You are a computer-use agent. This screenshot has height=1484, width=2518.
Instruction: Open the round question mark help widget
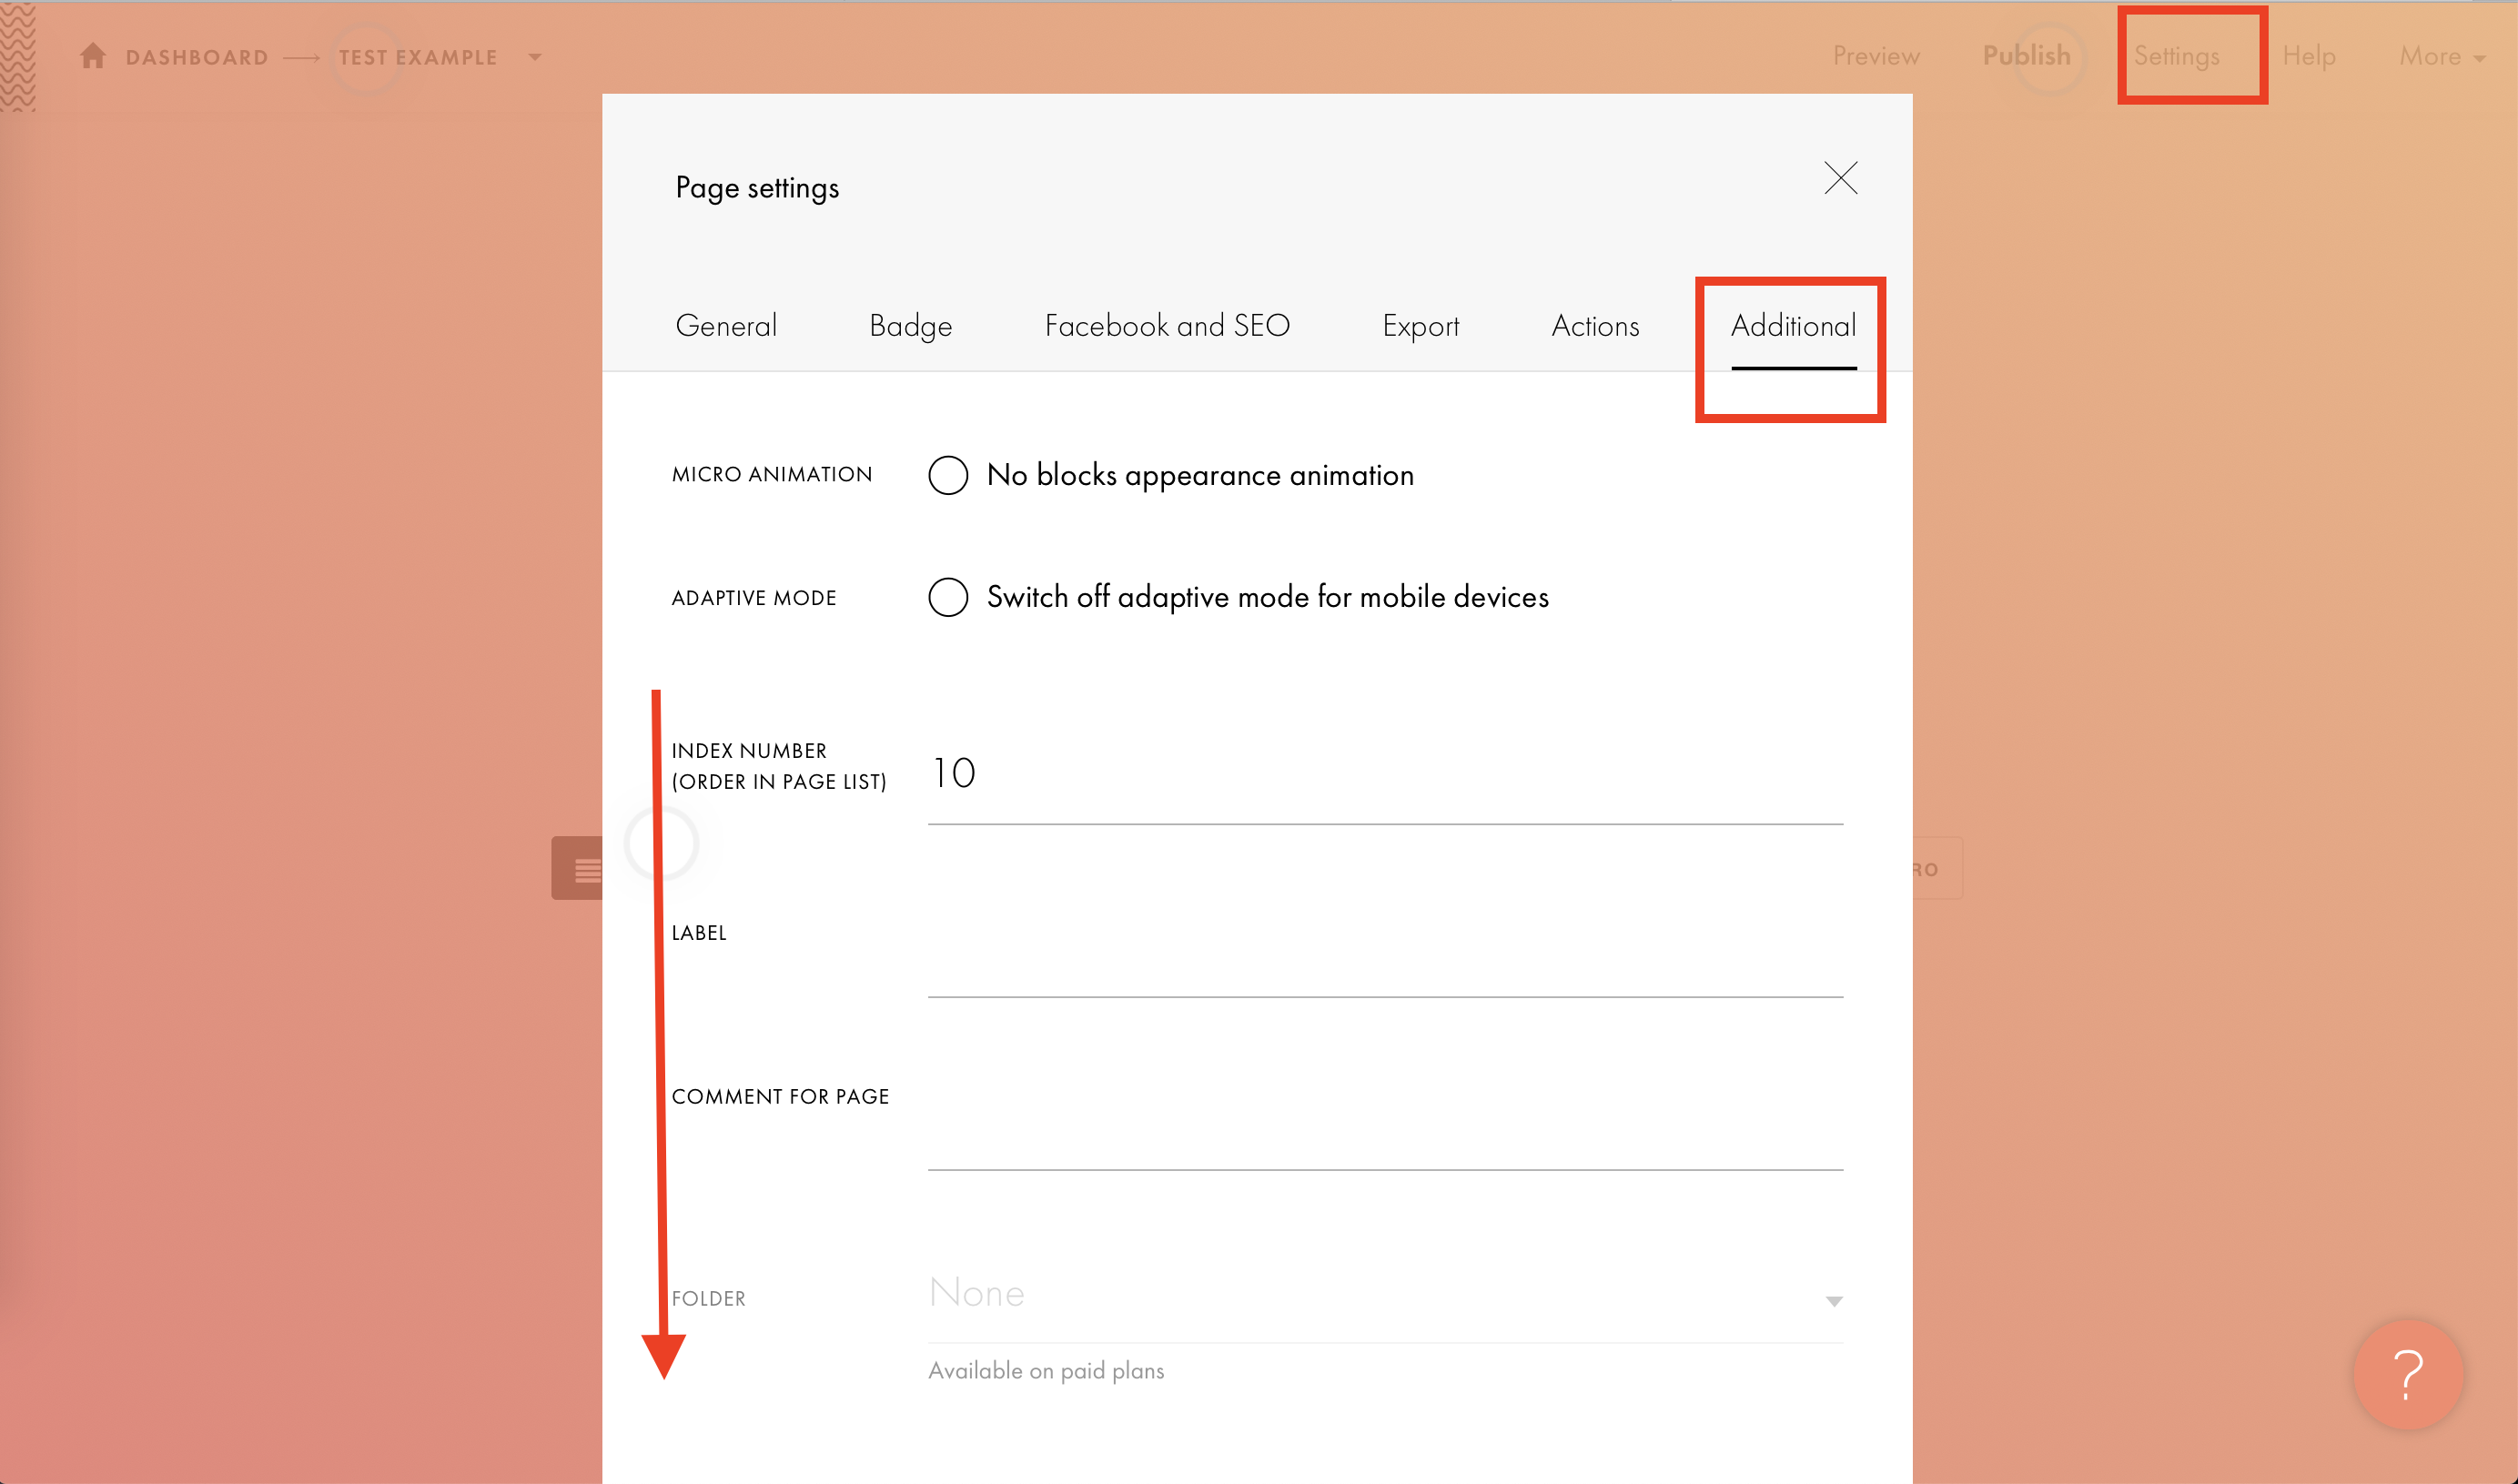pyautogui.click(x=2408, y=1374)
